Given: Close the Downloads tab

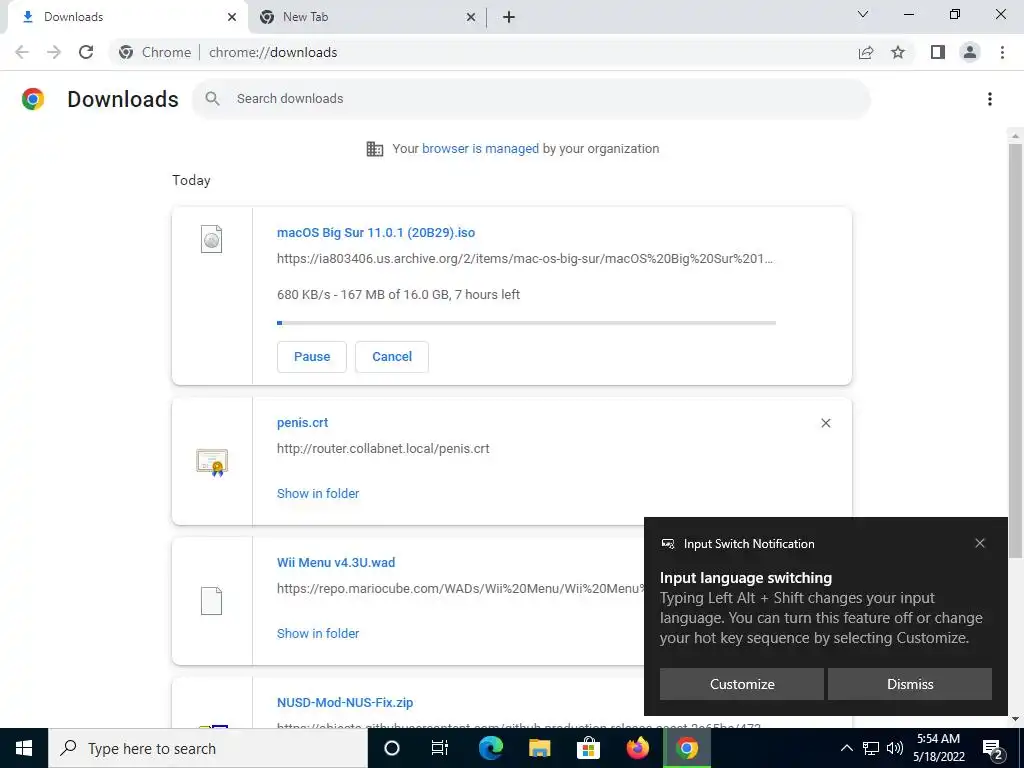Looking at the screenshot, I should [232, 17].
